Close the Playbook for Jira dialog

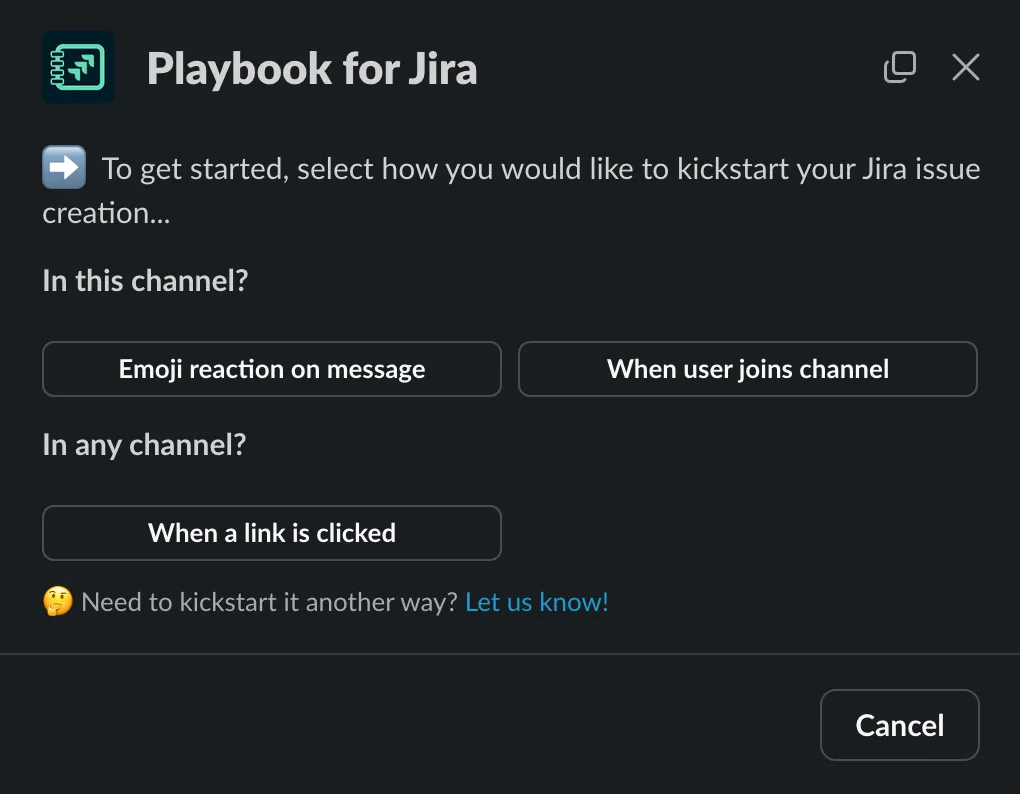click(965, 67)
